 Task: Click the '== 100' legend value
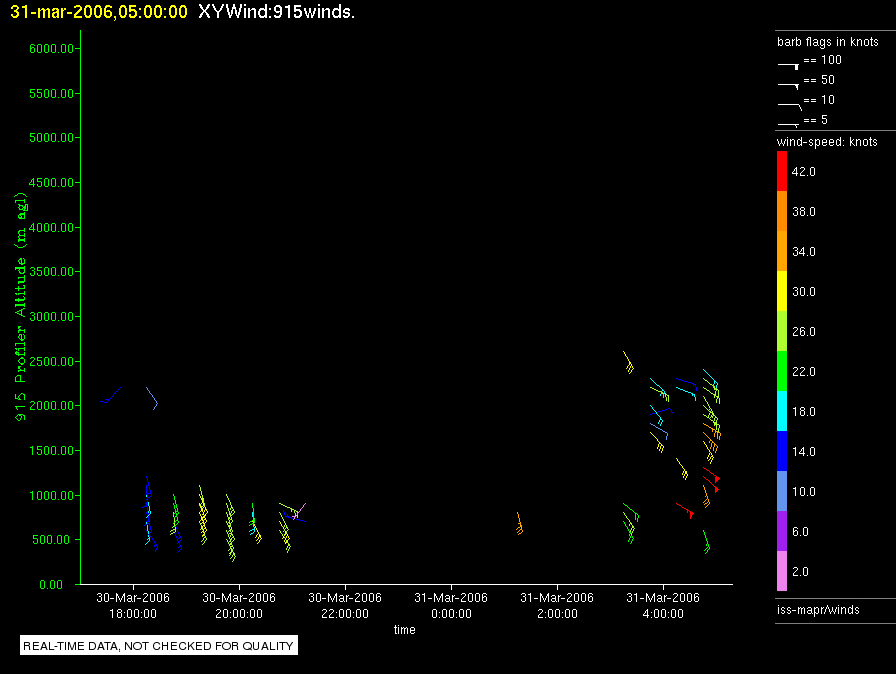coord(823,60)
